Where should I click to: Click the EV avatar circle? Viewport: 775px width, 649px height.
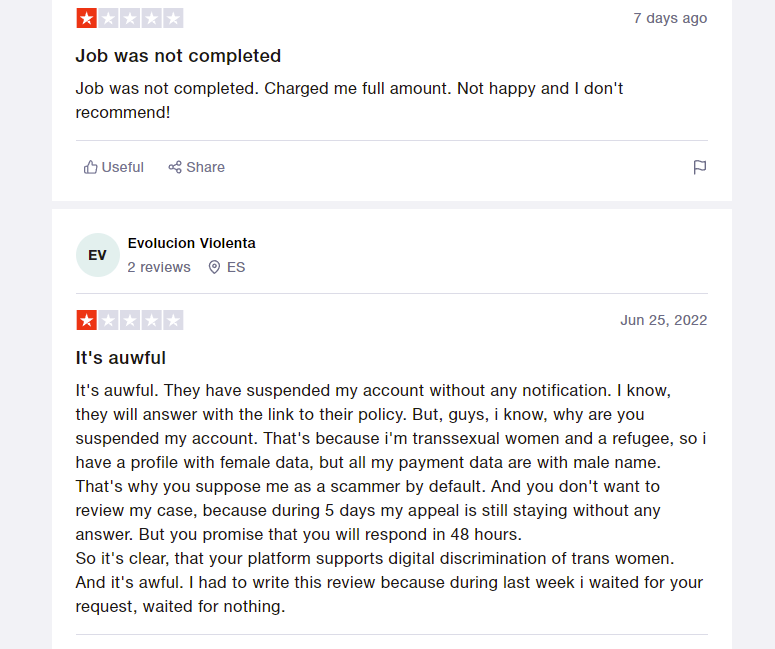98,255
